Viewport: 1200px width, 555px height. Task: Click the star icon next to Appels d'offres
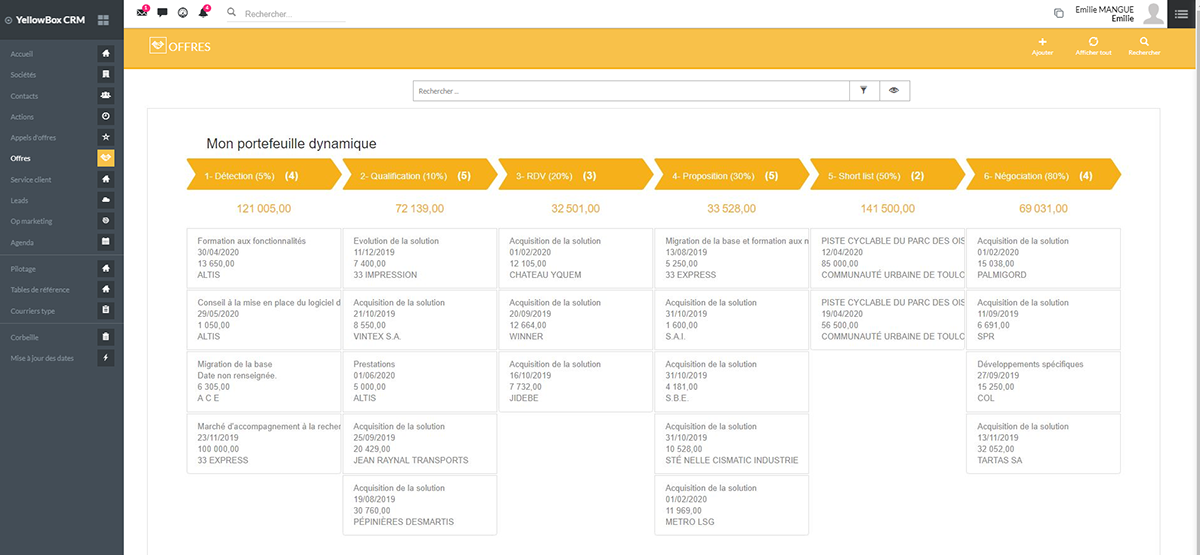point(106,137)
